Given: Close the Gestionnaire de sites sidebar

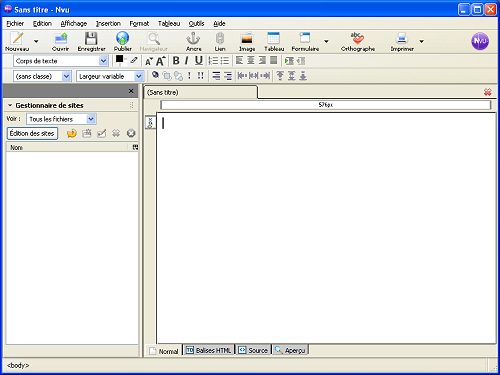Looking at the screenshot, I should (x=131, y=91).
